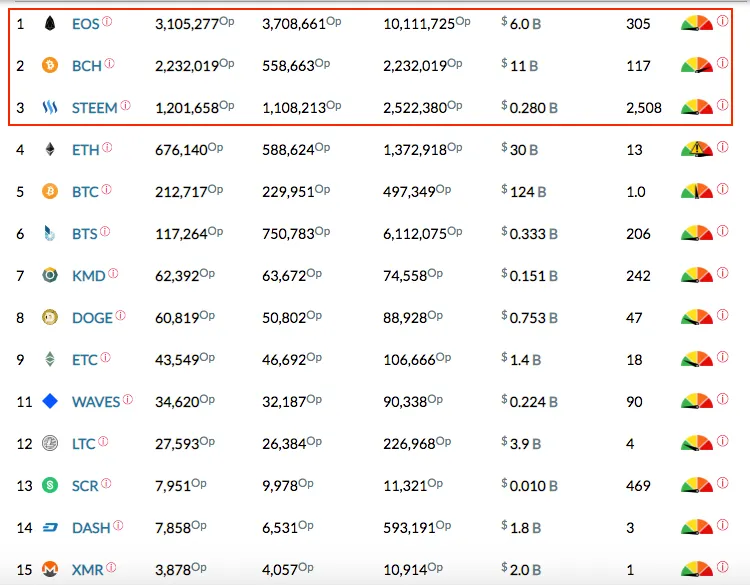The height and width of the screenshot is (585, 750).
Task: Click the ETC green diamond logo
Action: pos(50,359)
